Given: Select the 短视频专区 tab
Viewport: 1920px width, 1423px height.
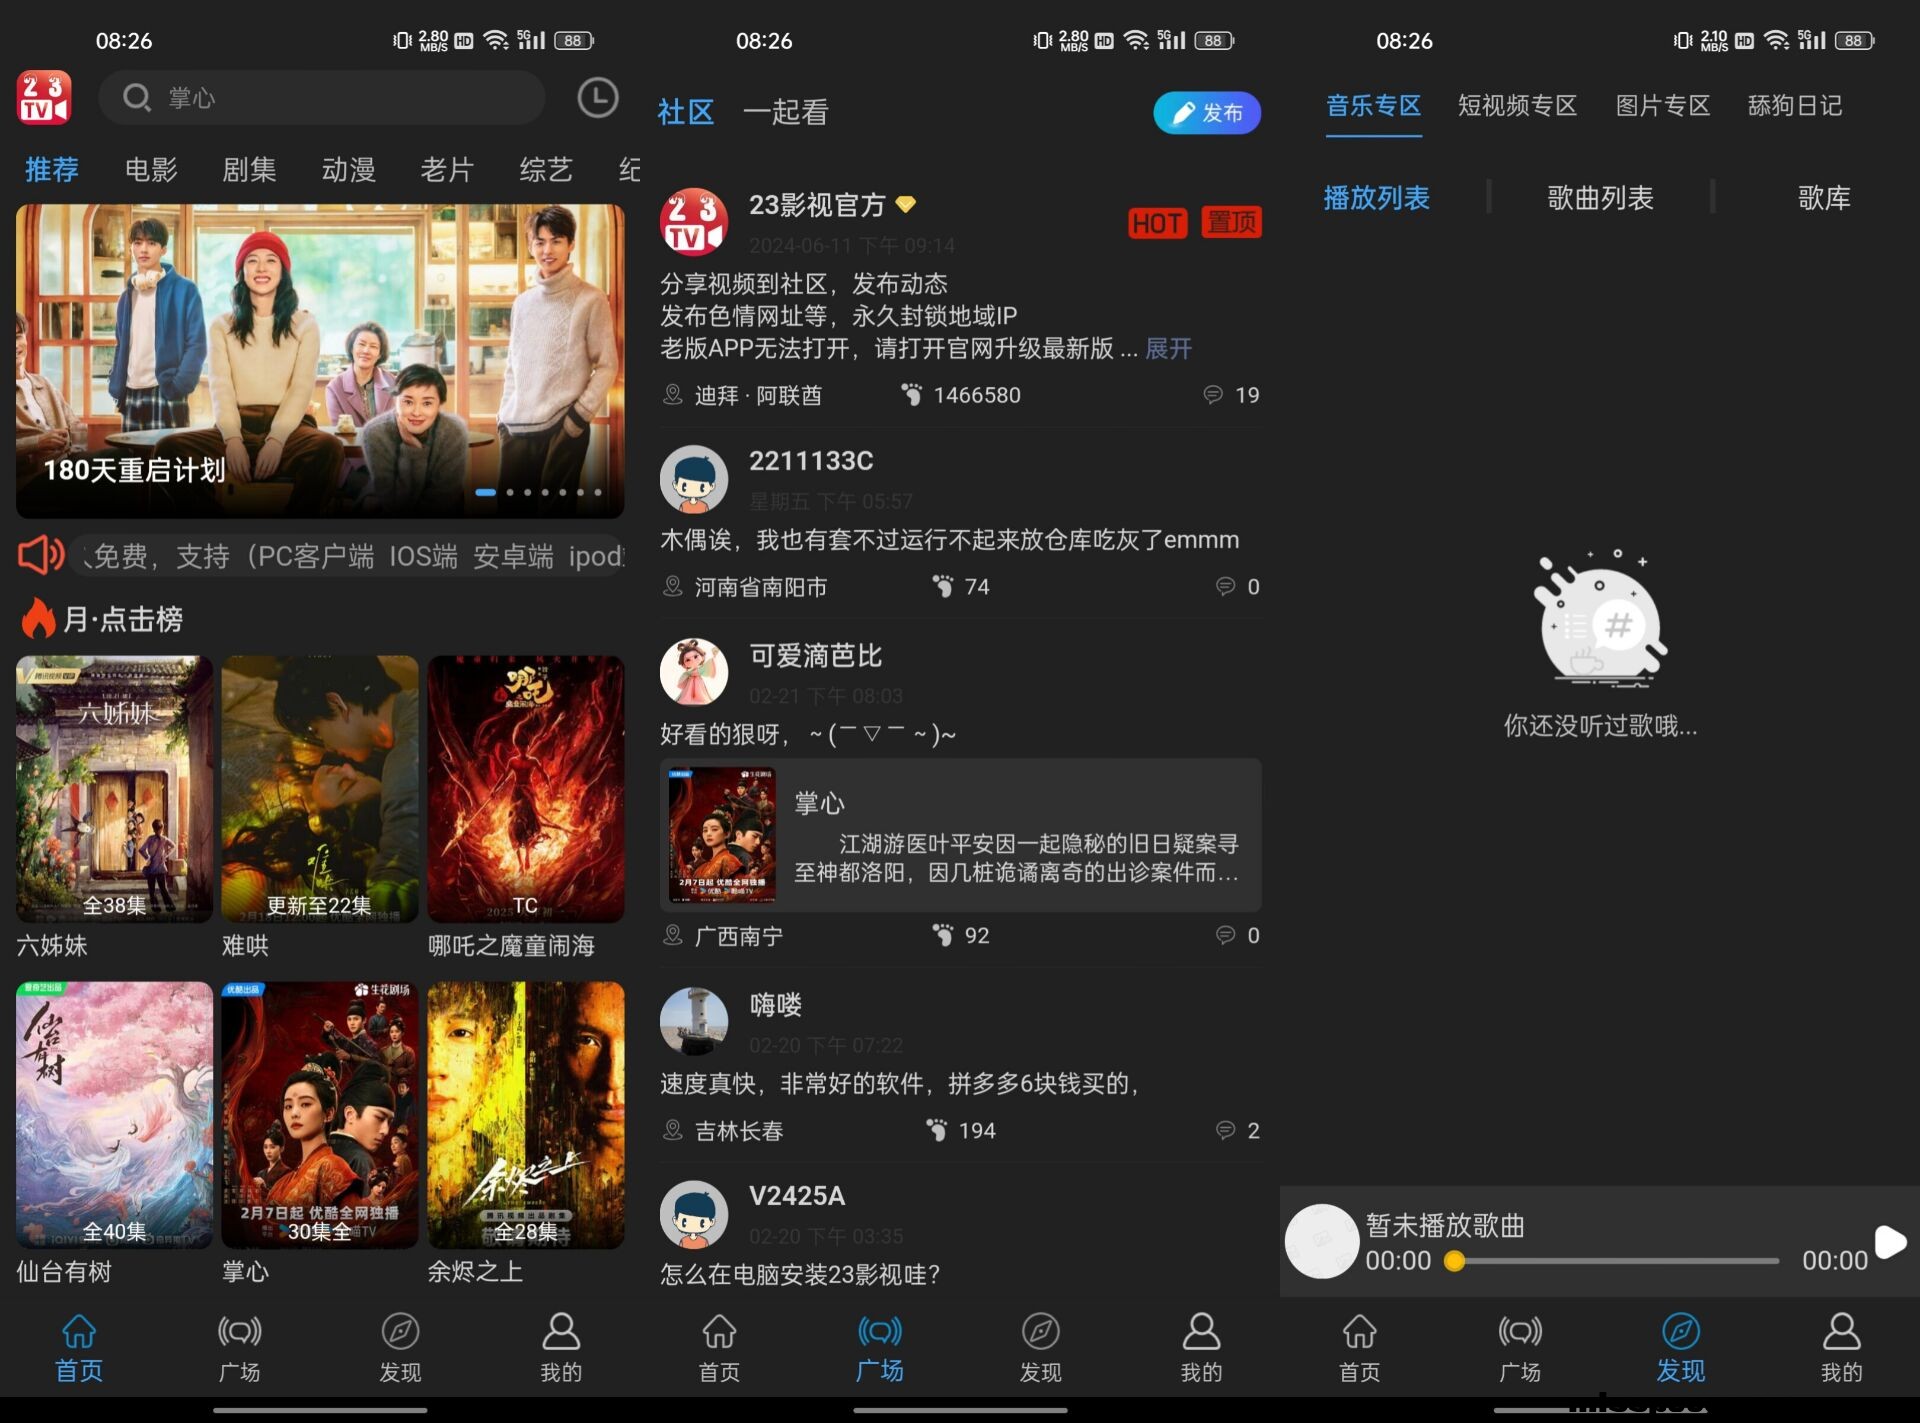Looking at the screenshot, I should coord(1516,106).
